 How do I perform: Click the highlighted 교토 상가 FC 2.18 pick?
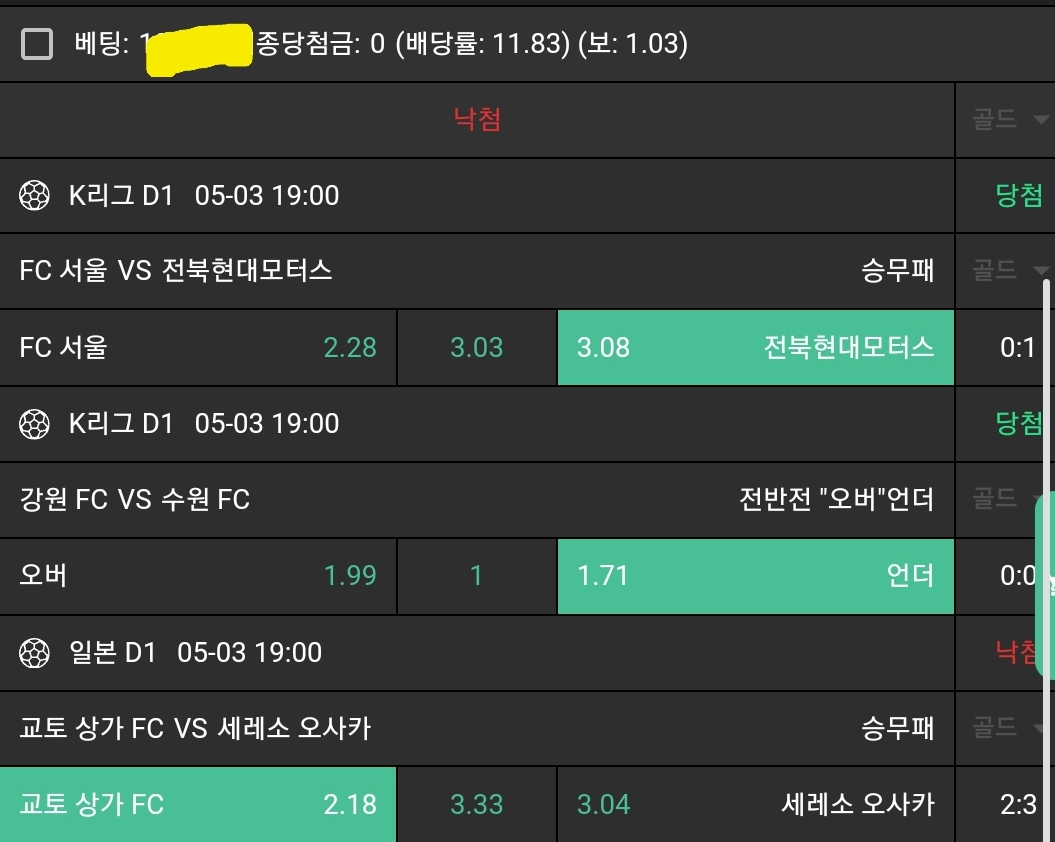click(198, 804)
